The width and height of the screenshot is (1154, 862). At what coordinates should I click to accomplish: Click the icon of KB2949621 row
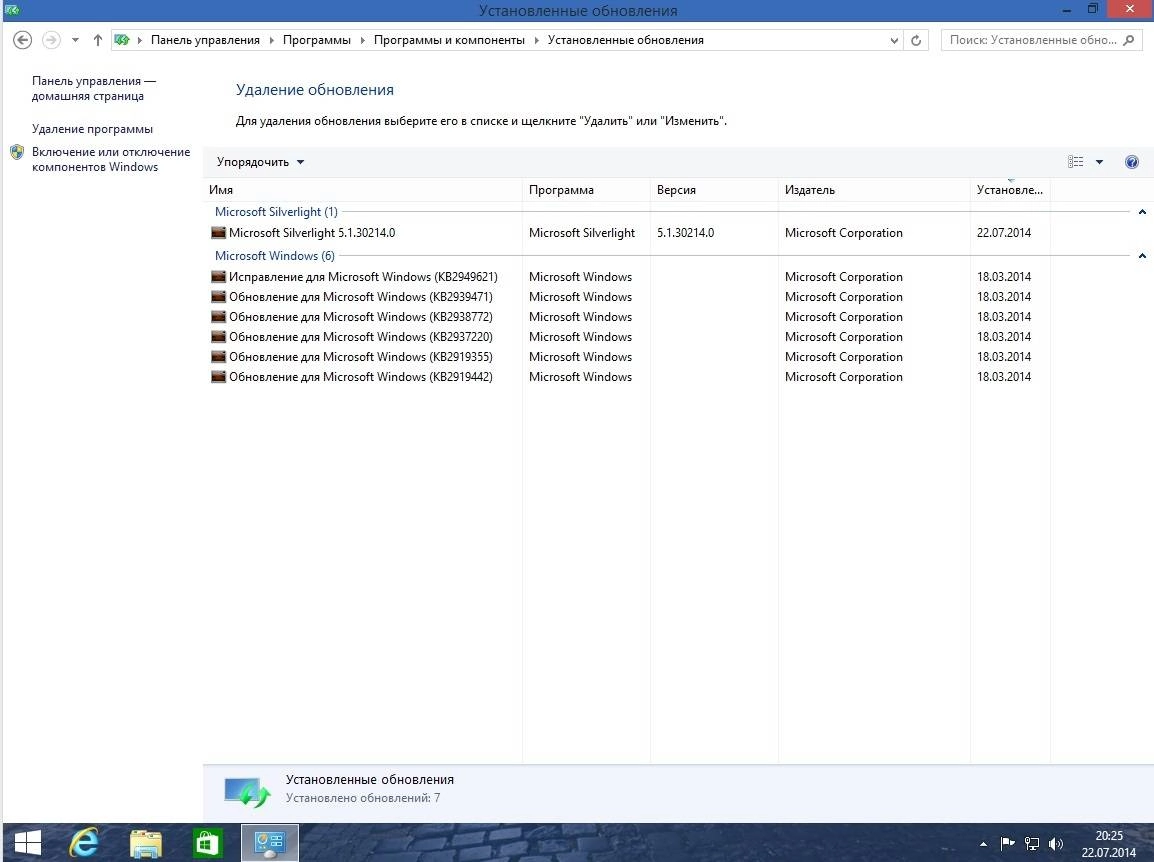pos(218,277)
